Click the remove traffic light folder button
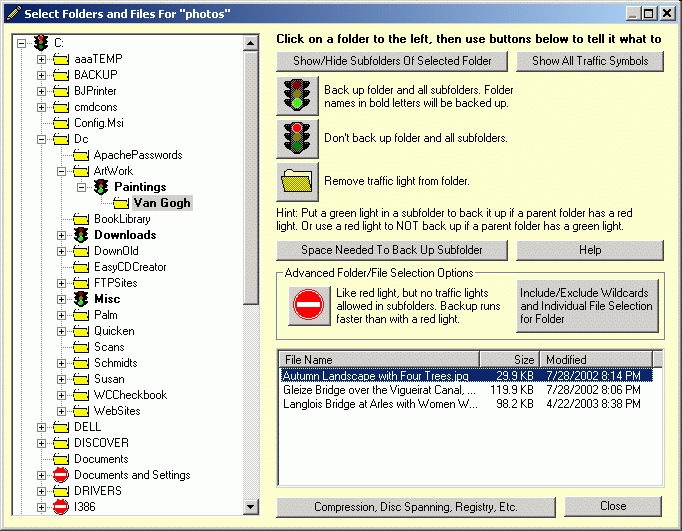 click(x=297, y=181)
